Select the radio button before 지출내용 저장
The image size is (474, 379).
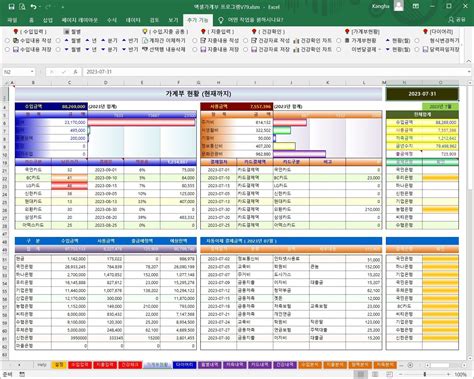[x=195, y=49]
